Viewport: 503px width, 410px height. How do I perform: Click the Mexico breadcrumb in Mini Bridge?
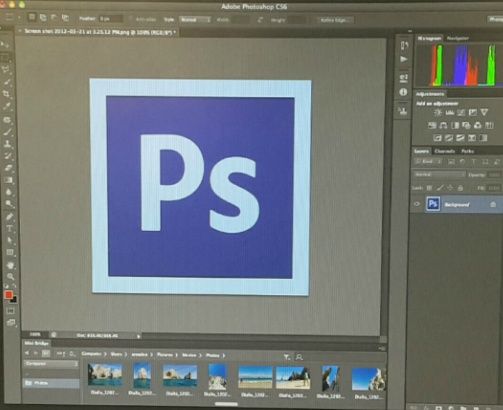pyautogui.click(x=189, y=355)
